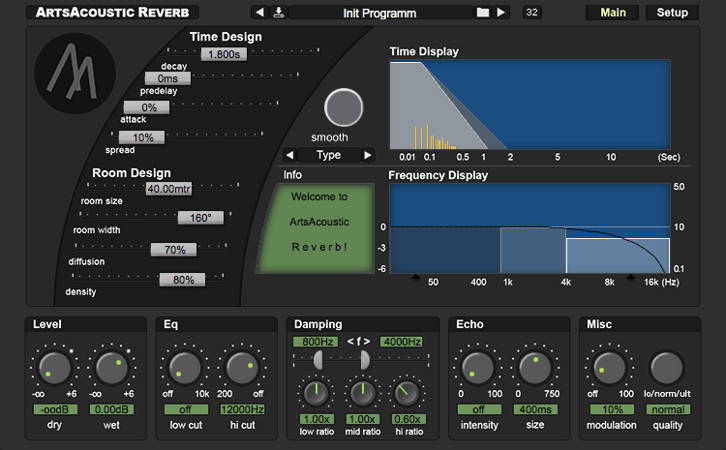The height and width of the screenshot is (450, 726).
Task: Switch to the Main tab
Action: click(613, 13)
